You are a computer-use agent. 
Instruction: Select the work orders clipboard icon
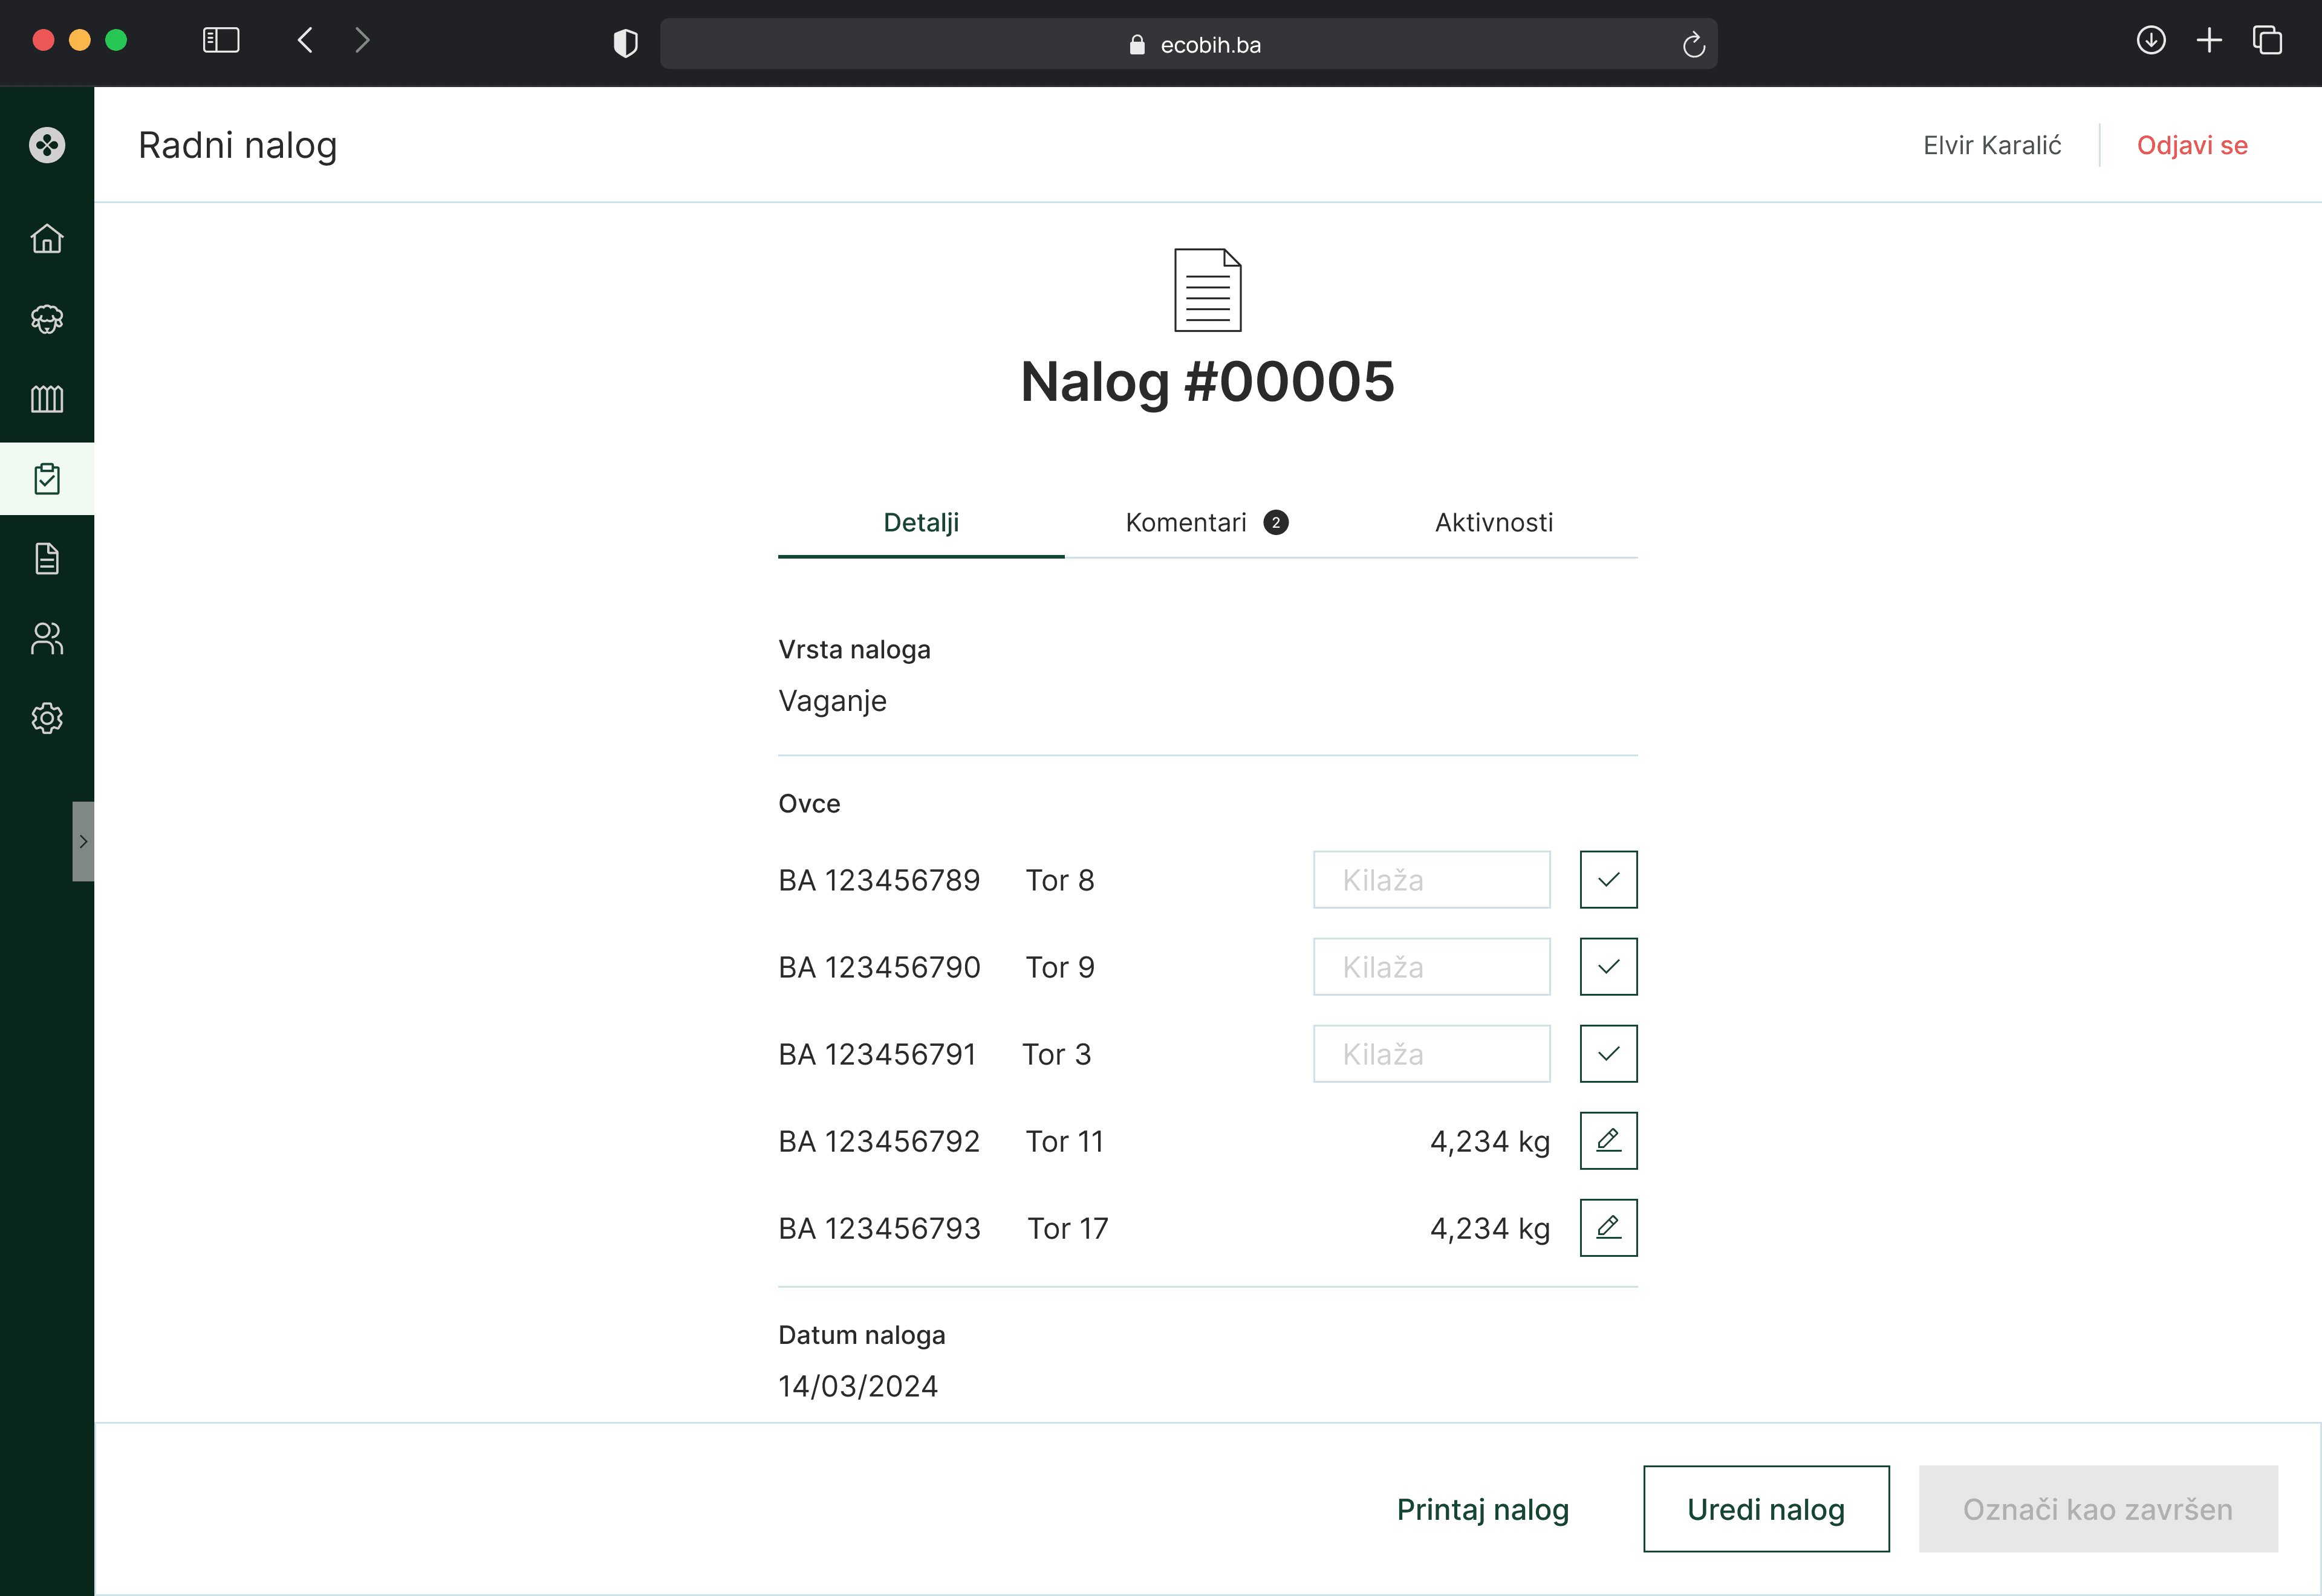47,479
